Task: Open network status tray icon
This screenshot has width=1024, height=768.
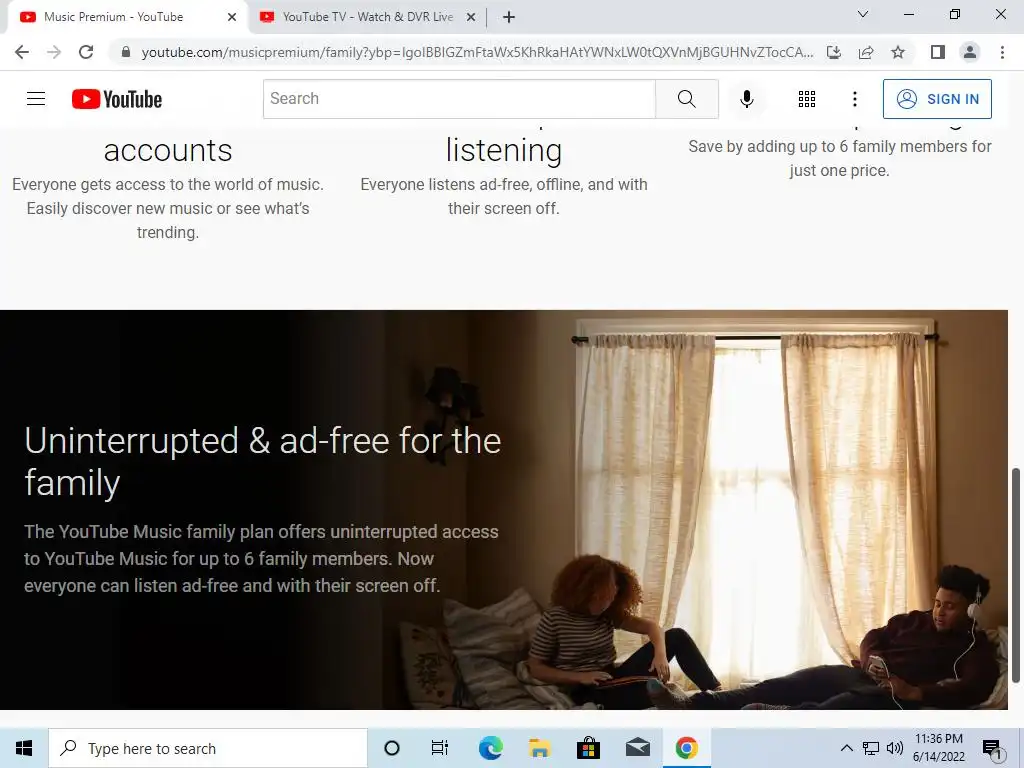Action: point(871,748)
